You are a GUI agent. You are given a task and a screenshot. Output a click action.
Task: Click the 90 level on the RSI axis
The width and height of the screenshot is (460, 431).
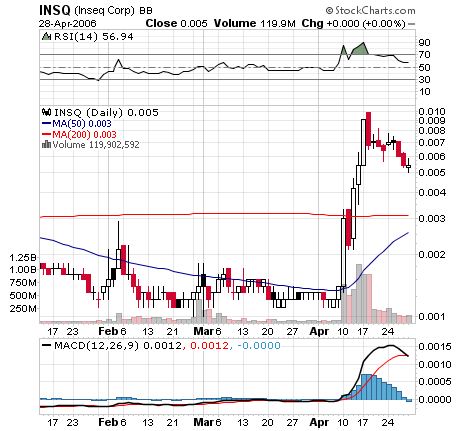(424, 43)
